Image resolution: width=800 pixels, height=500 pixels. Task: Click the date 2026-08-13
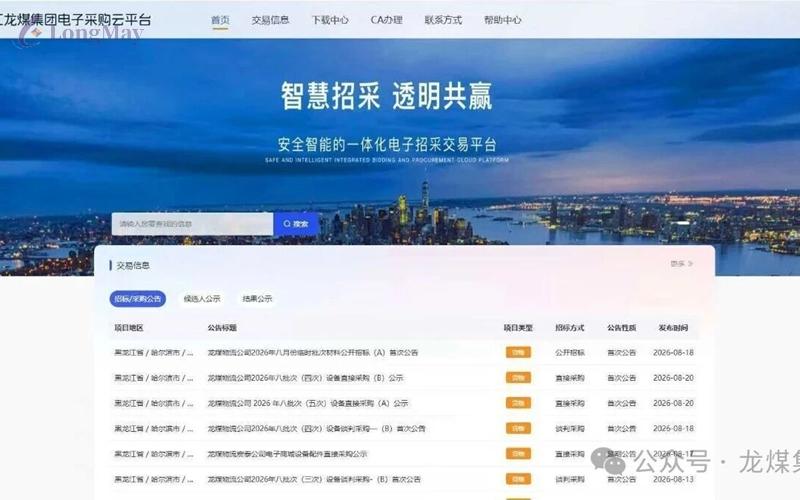(673, 479)
